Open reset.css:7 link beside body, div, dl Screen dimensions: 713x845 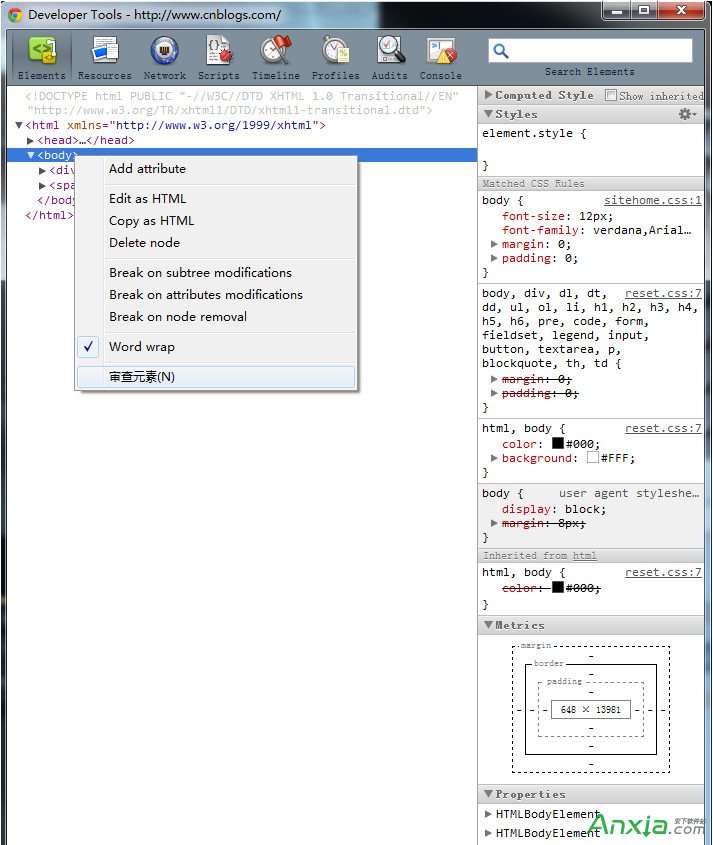point(663,293)
